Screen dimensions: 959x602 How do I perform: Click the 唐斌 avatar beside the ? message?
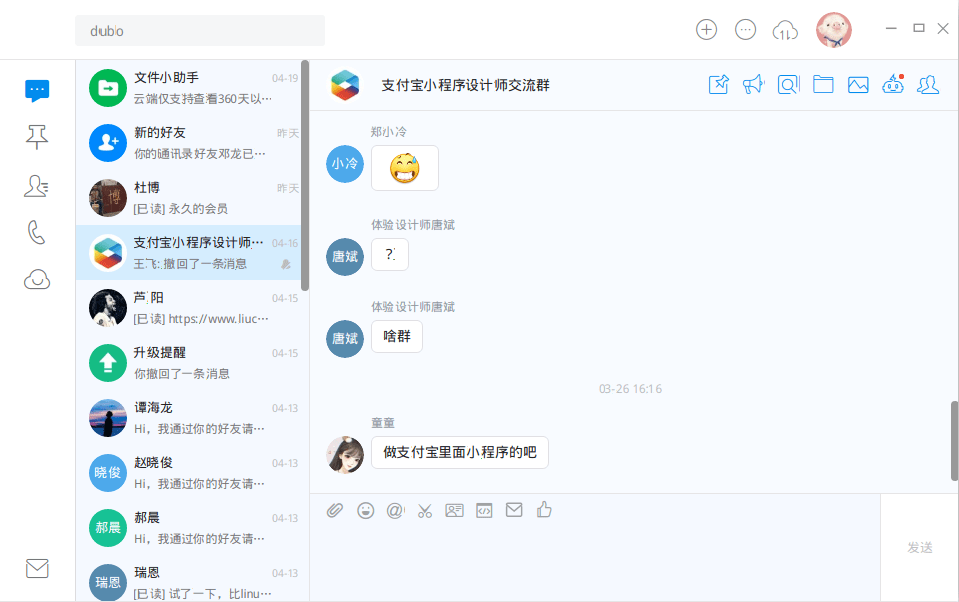[x=345, y=257]
